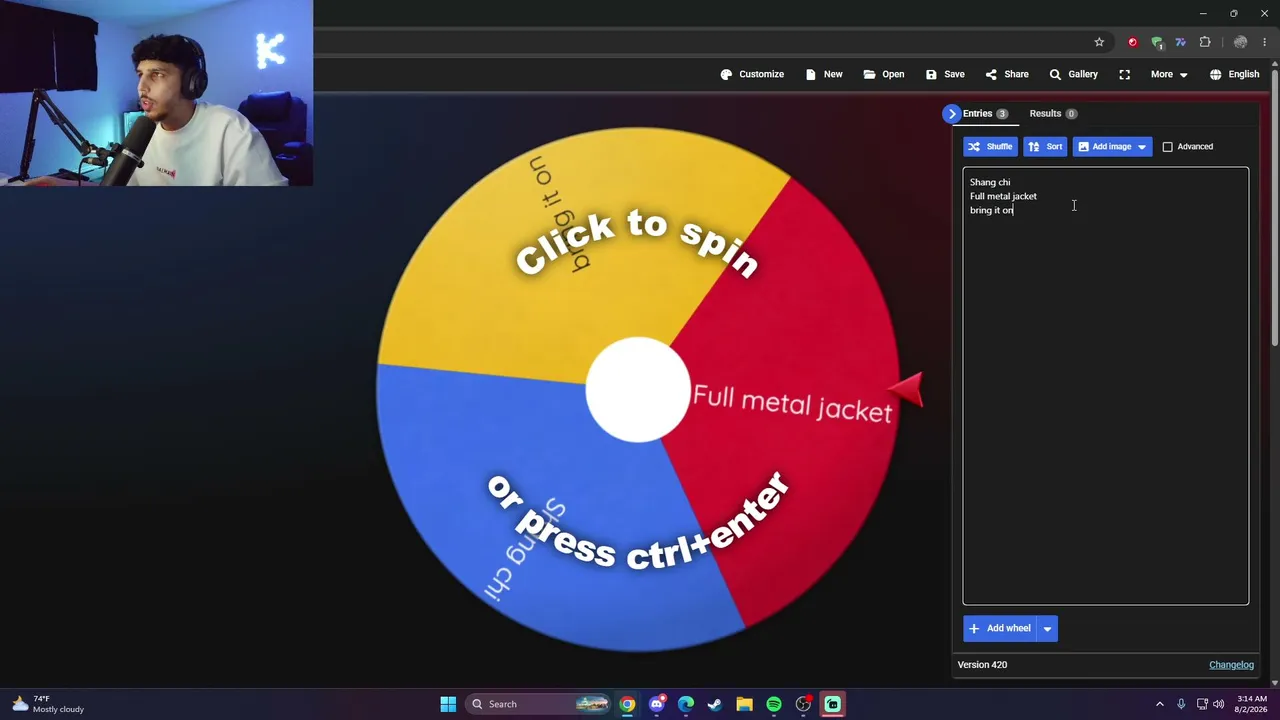
Task: Open Steam from the taskbar
Action: pos(715,704)
